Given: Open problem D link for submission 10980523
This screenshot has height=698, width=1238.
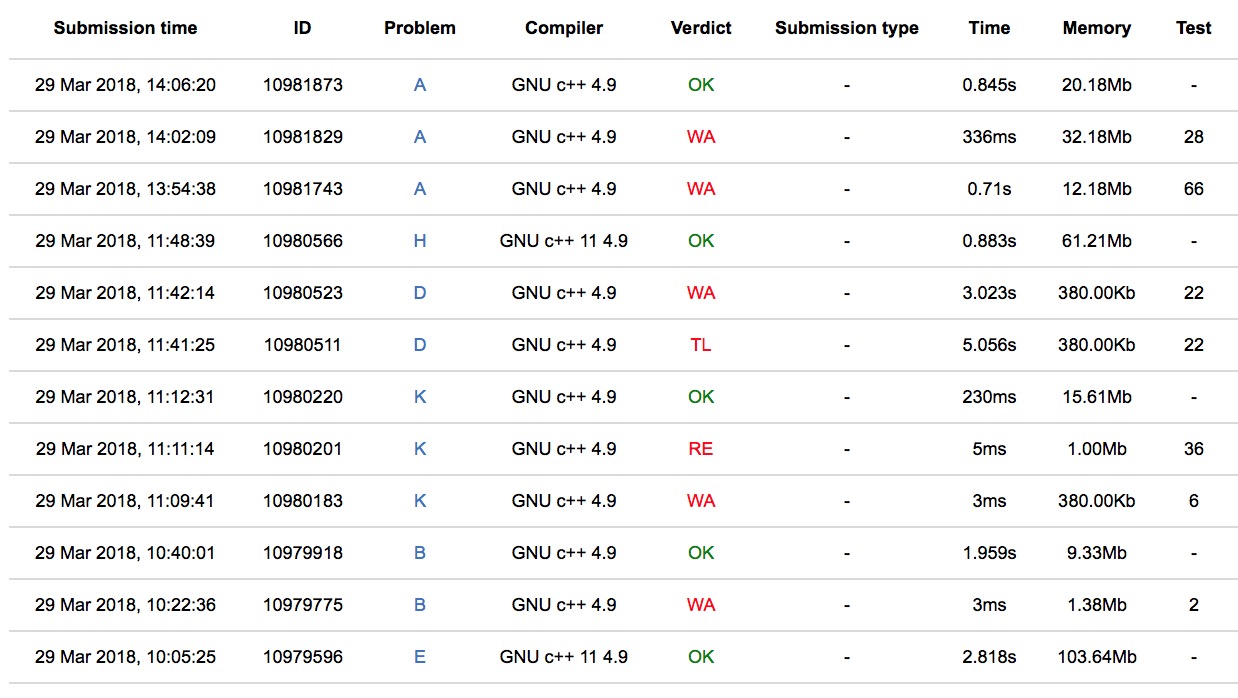Looking at the screenshot, I should (420, 293).
